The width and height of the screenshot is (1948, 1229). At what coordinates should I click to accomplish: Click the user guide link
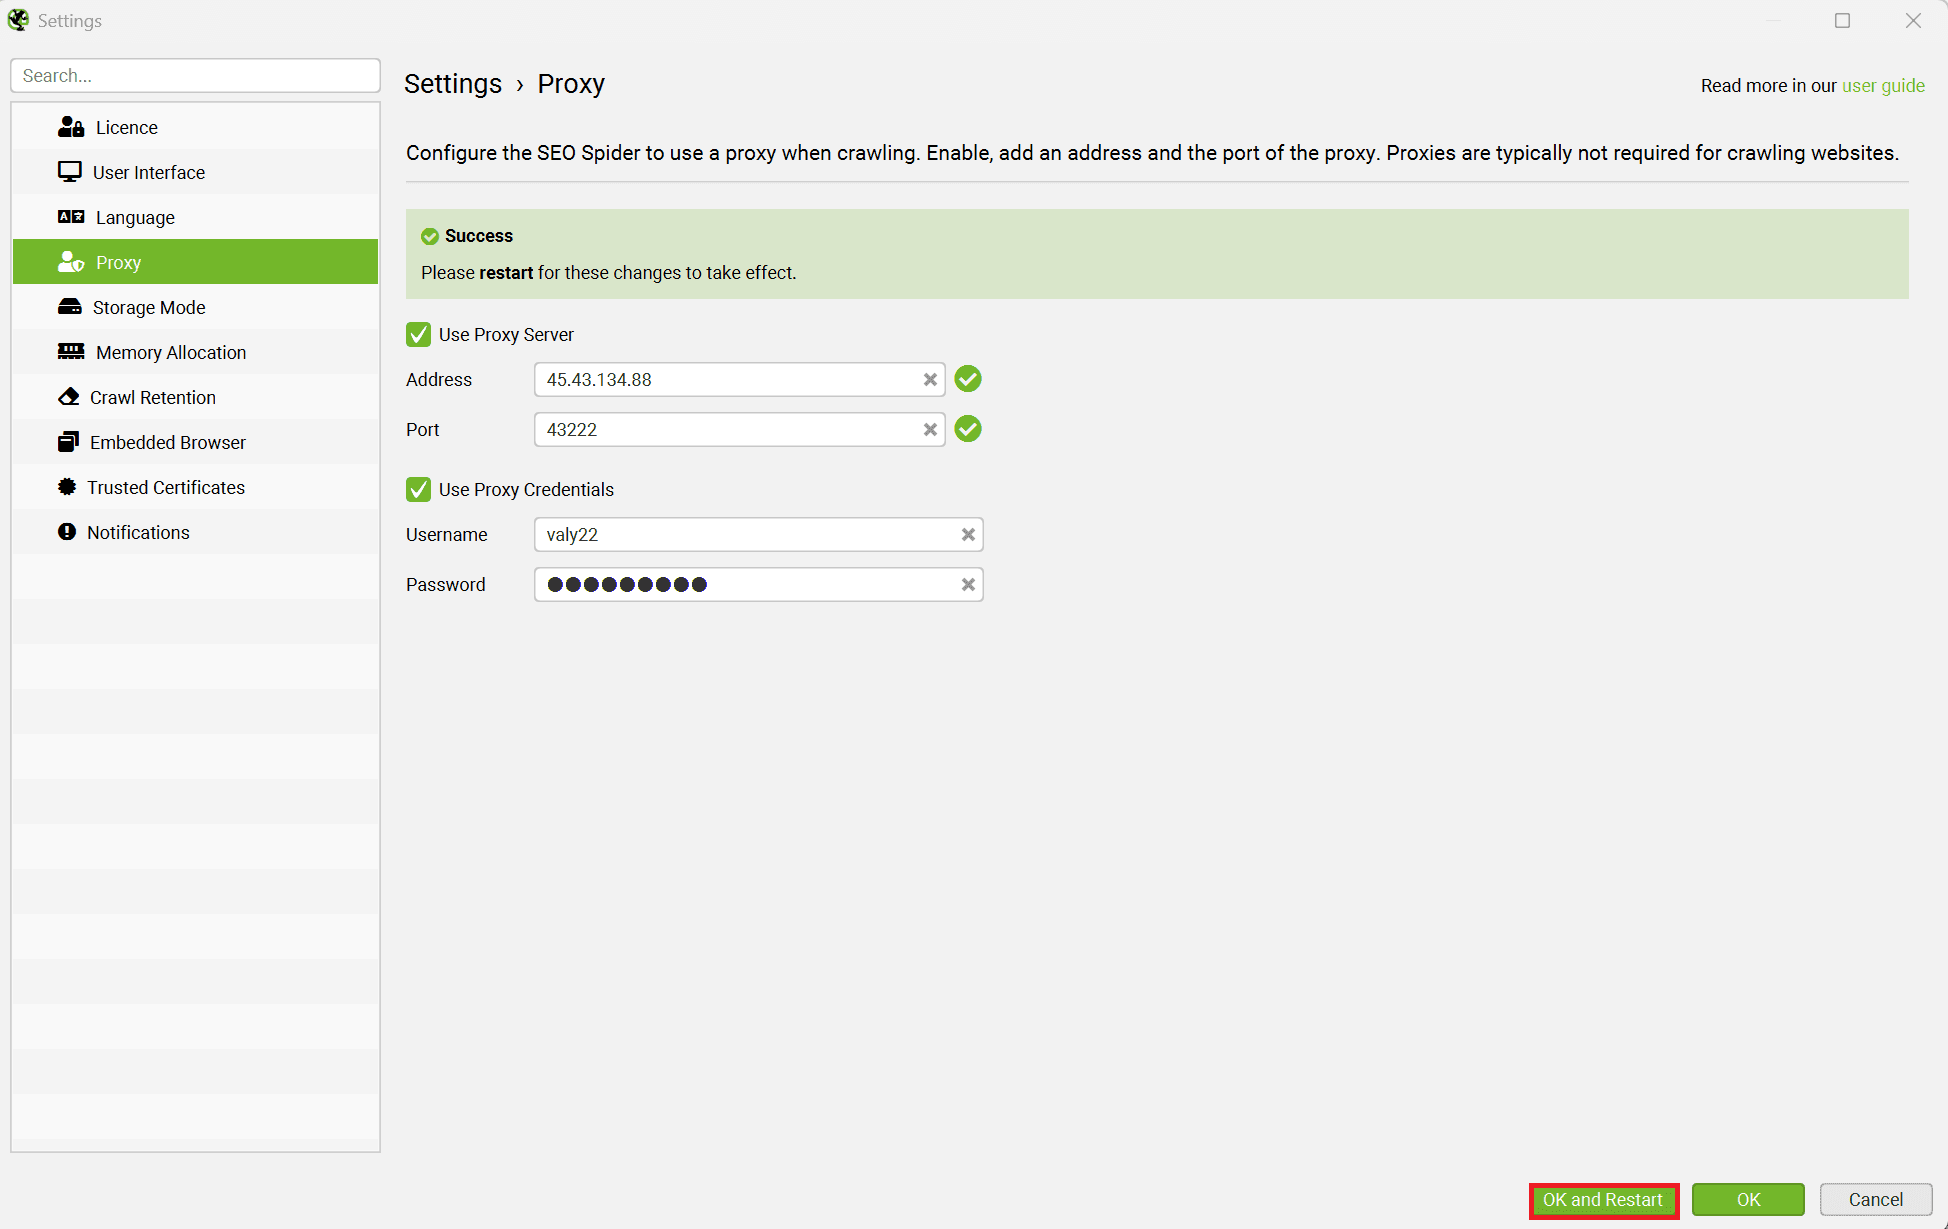1884,85
